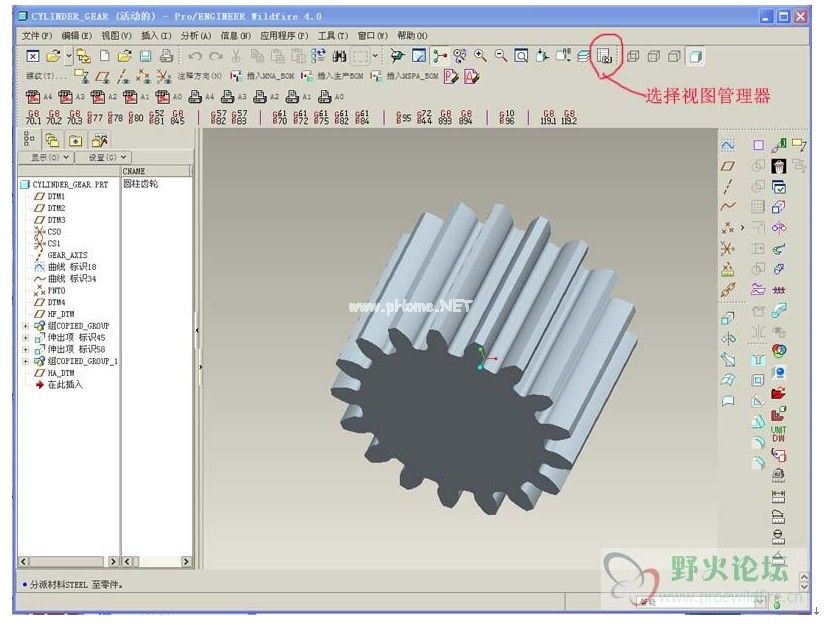
Task: Click the 插入生产BOM button
Action: click(333, 76)
